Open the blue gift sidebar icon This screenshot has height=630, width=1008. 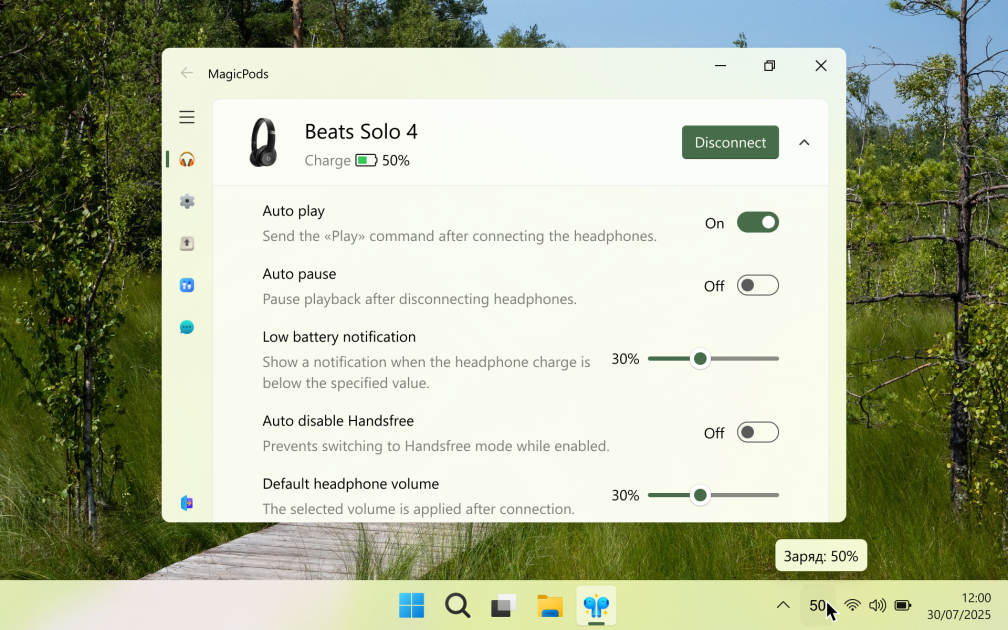point(186,285)
